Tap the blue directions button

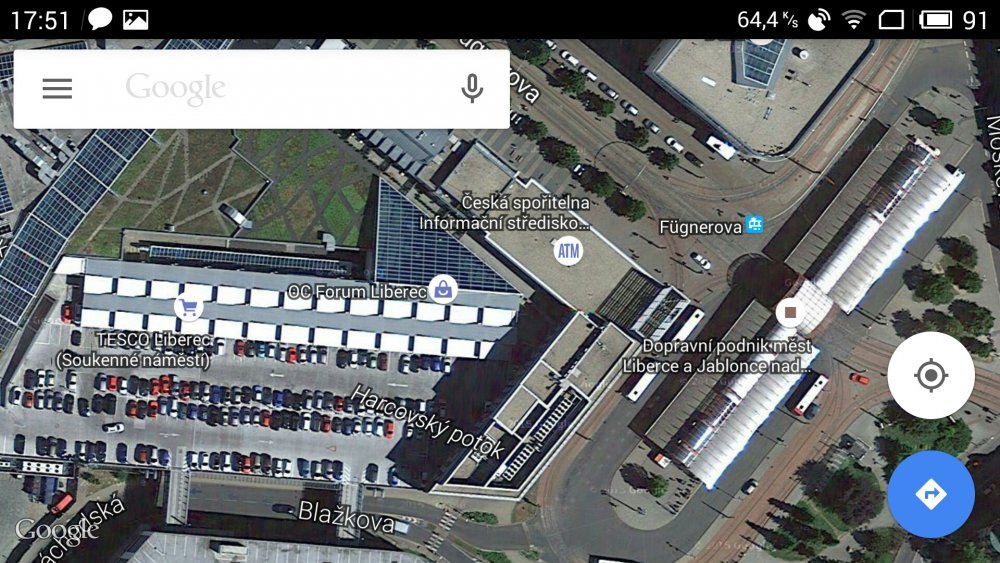[930, 494]
